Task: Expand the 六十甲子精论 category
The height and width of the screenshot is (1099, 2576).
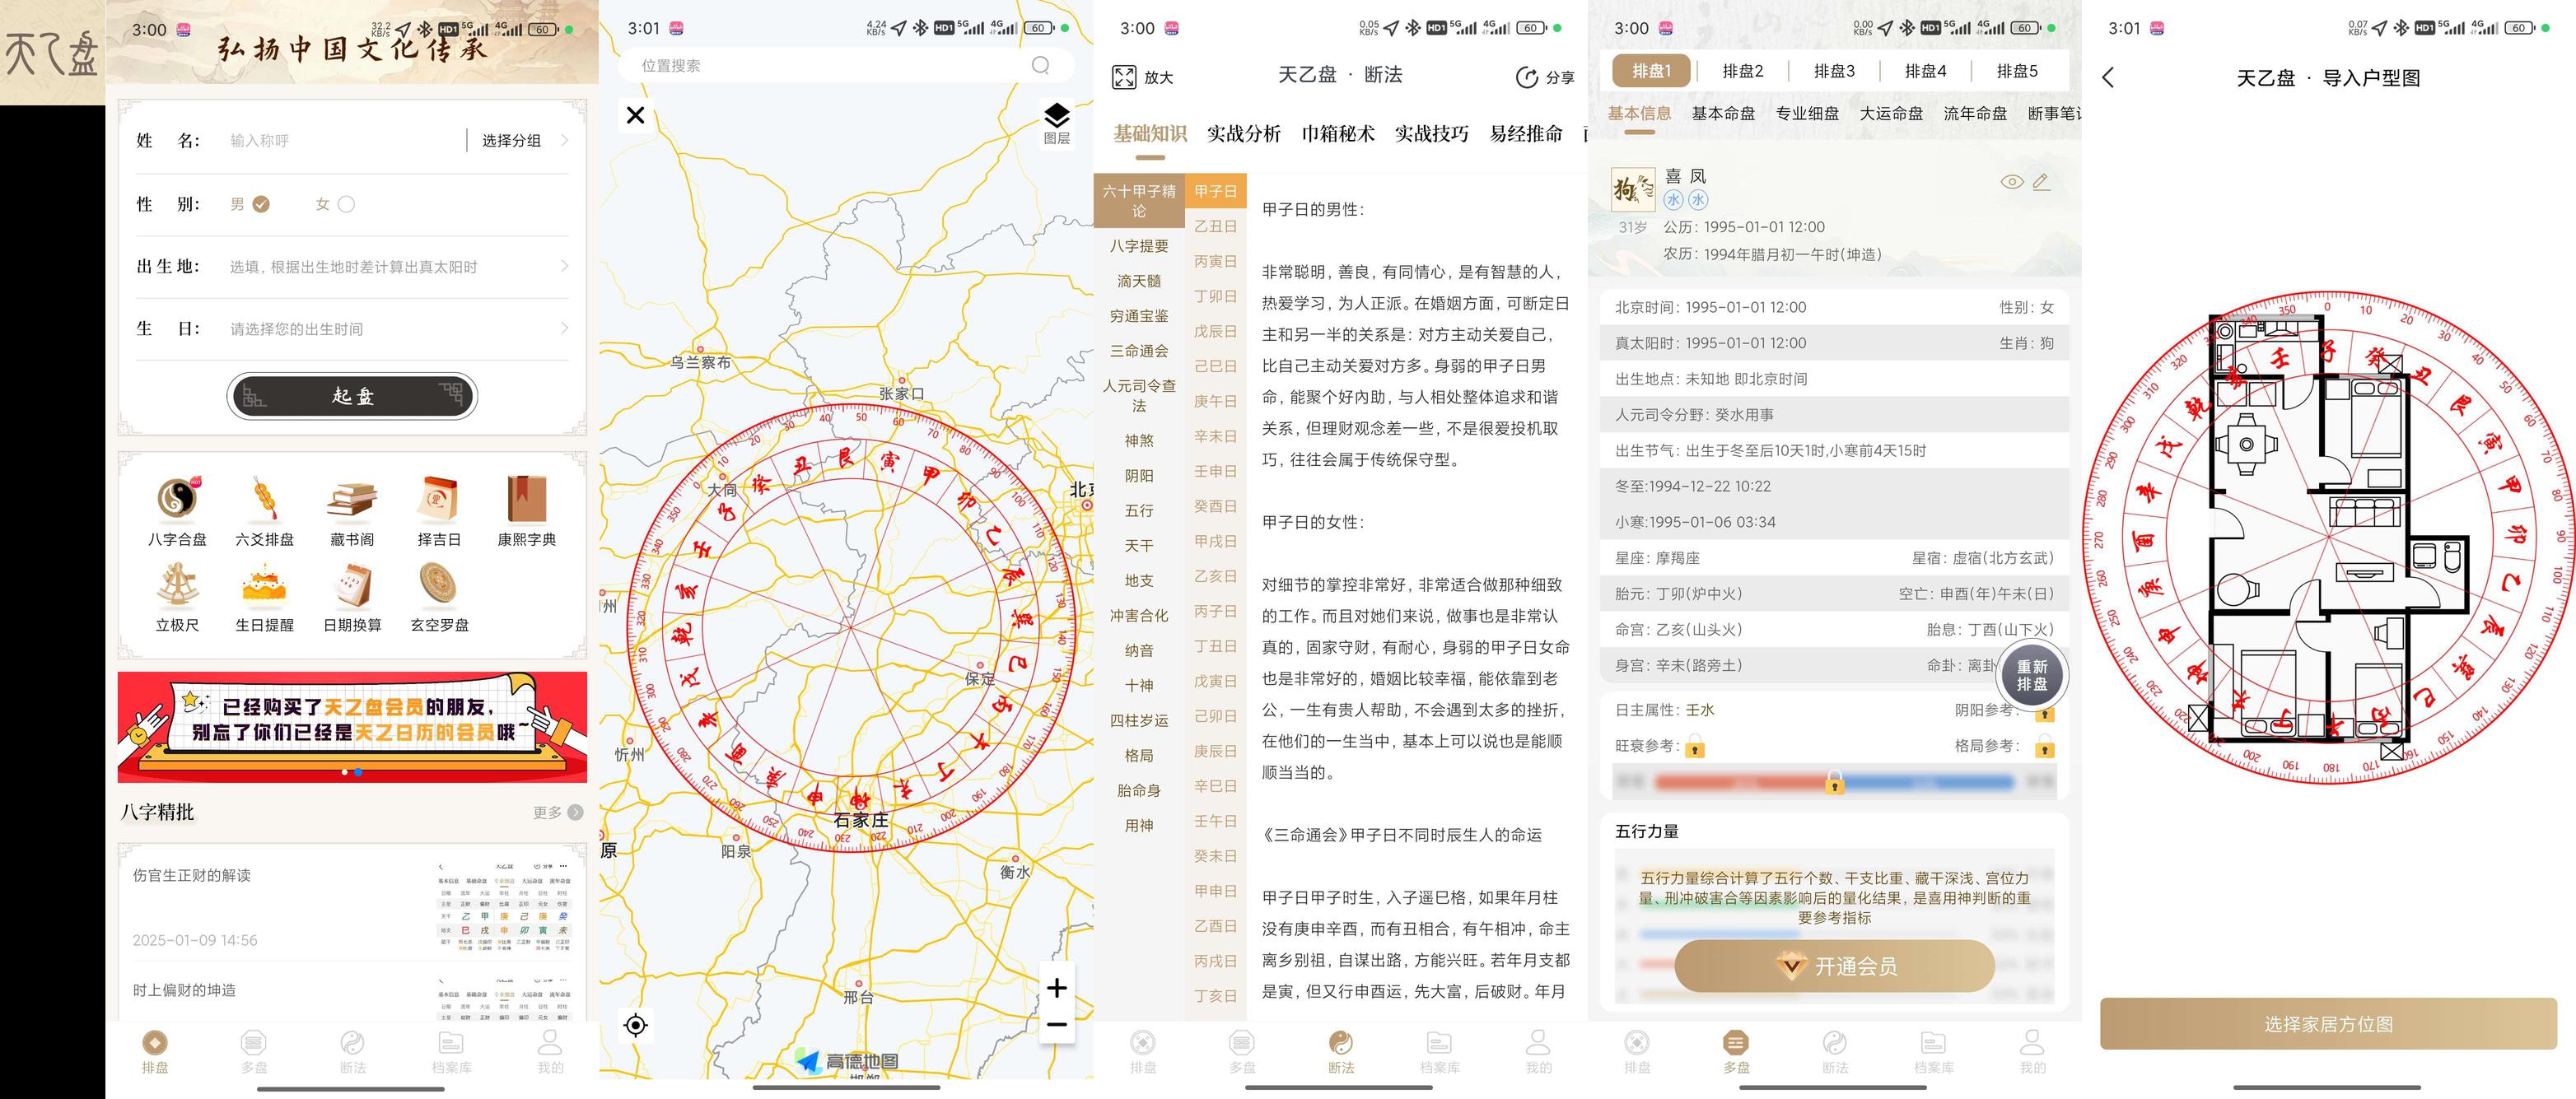Action: pyautogui.click(x=1138, y=201)
